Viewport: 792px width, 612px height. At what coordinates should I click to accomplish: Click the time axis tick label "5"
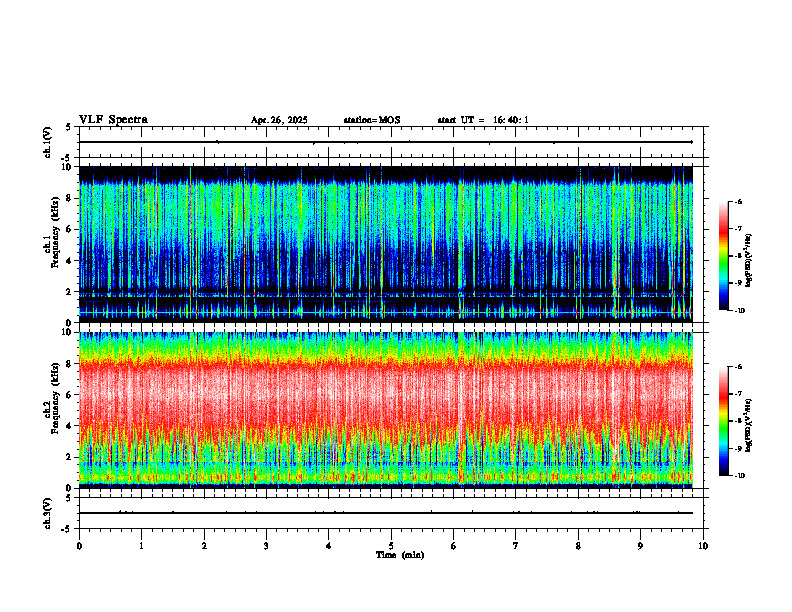pyautogui.click(x=391, y=546)
